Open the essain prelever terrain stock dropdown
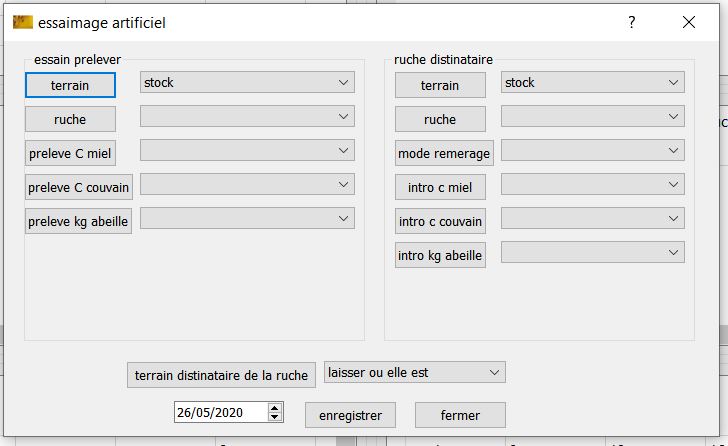Screen dimensions: 728x446 (247, 83)
